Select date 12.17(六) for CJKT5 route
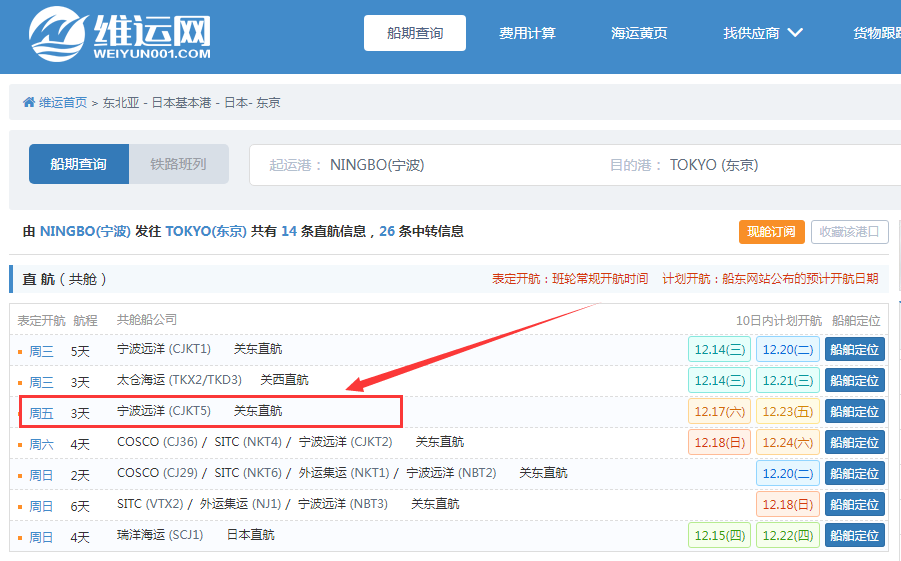 719,411
